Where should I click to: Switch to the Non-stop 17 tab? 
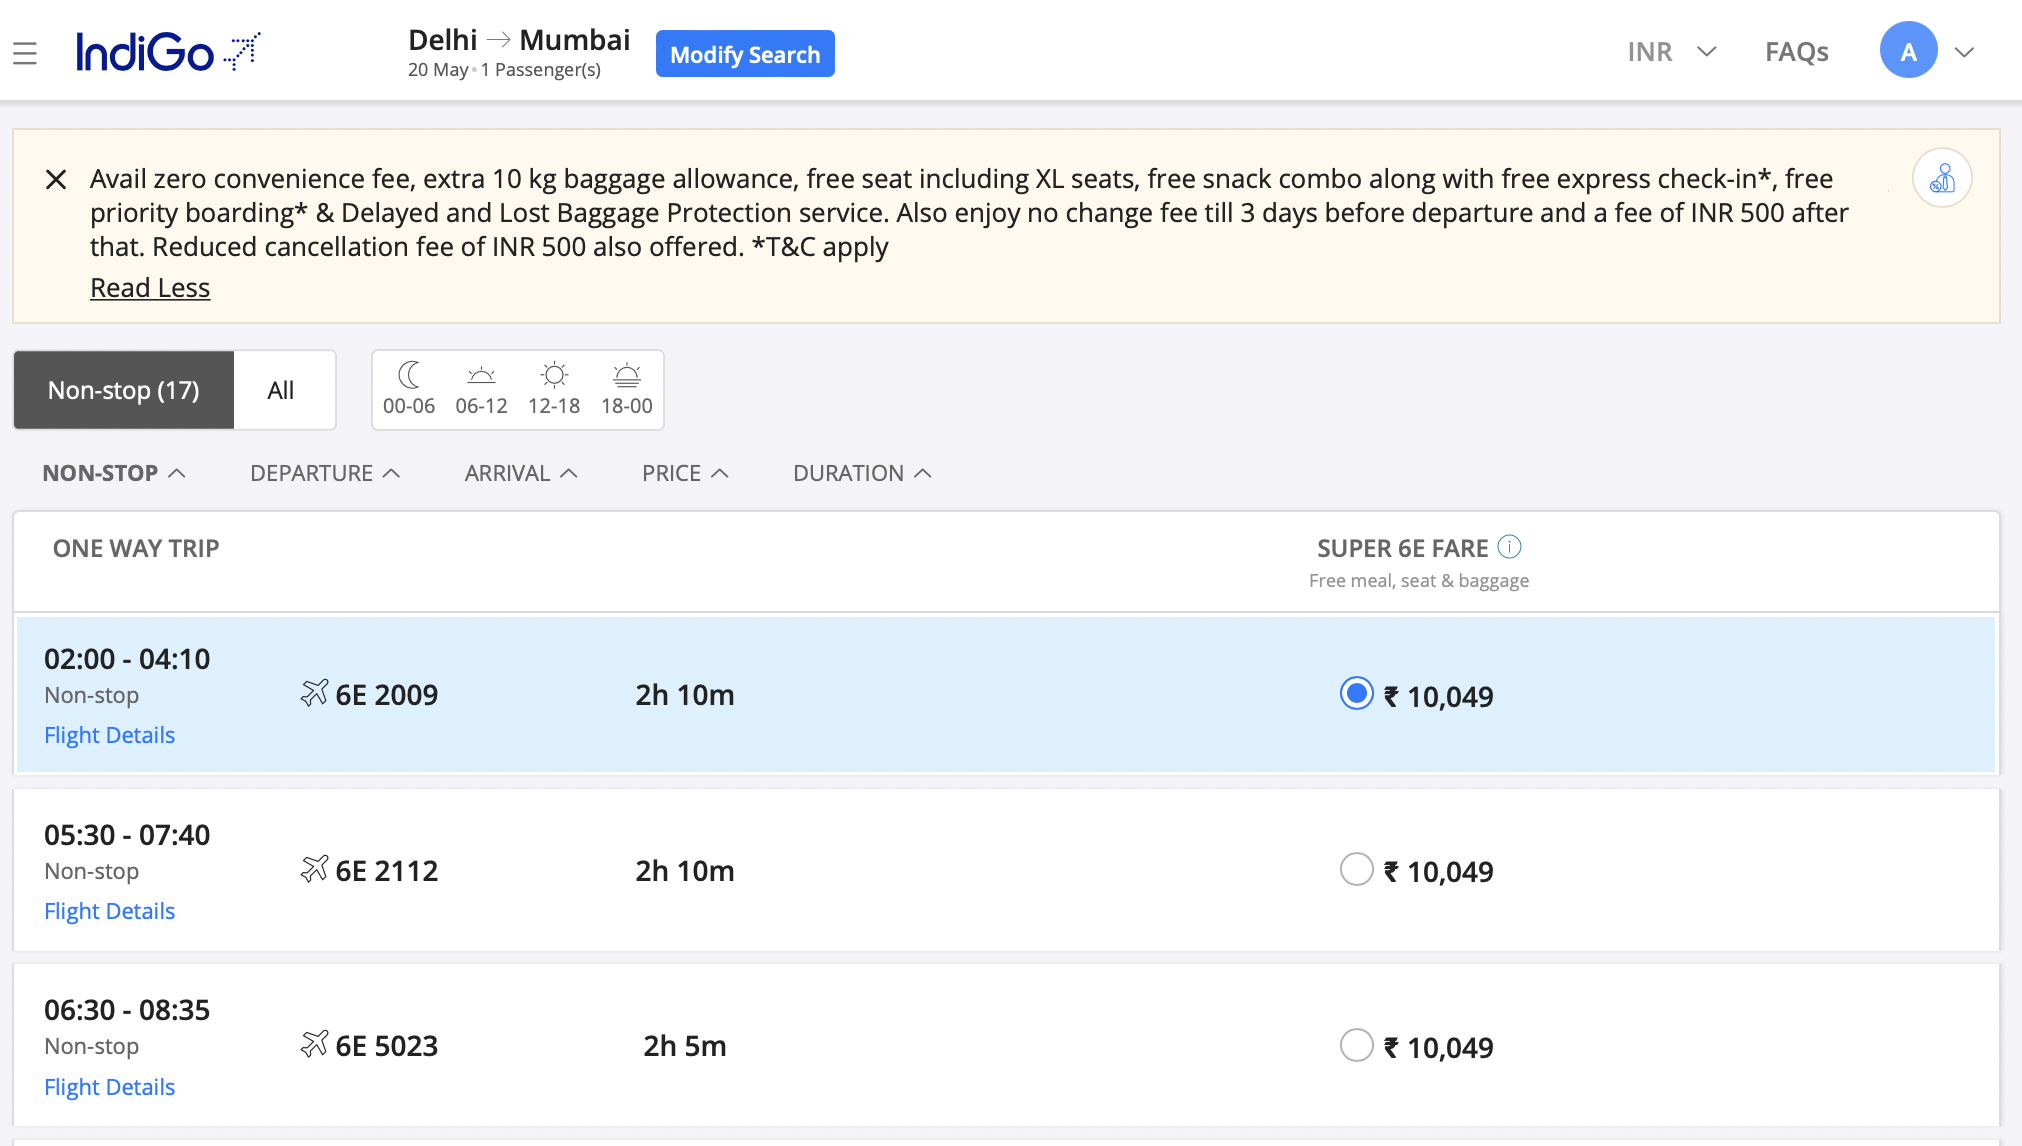click(124, 389)
